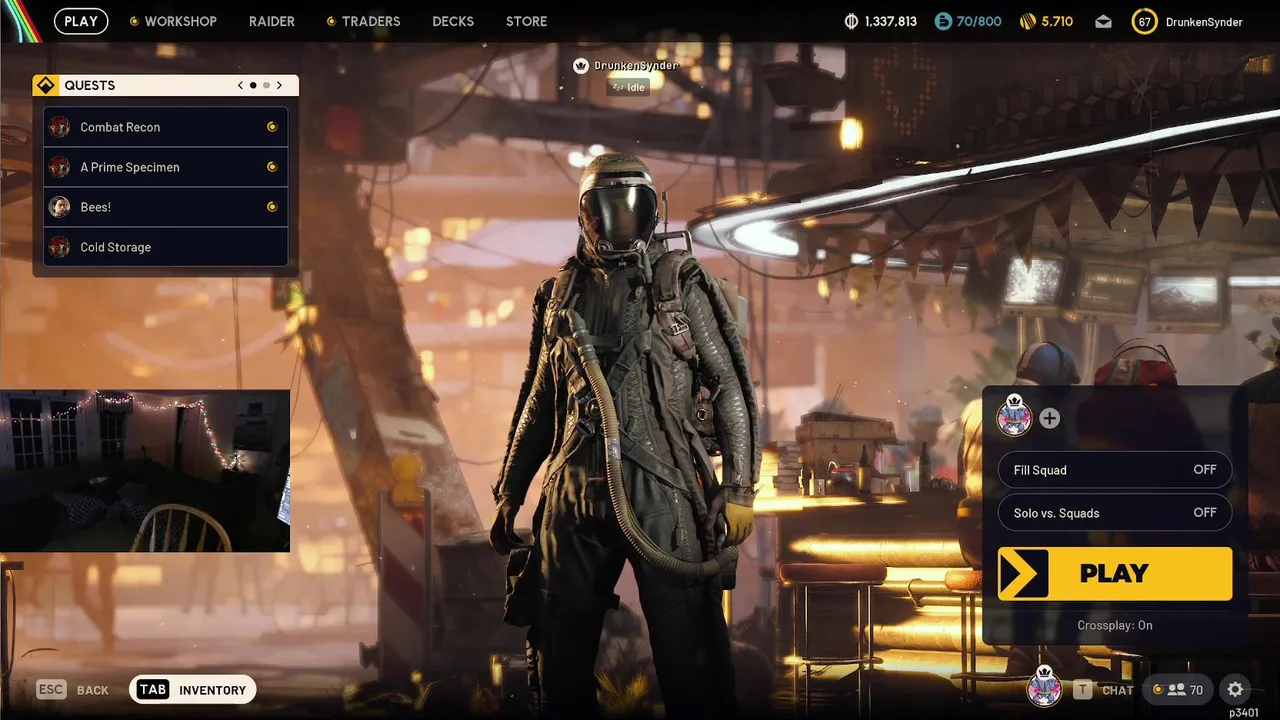Click the yellow dot beside TRADERS

tap(331, 21)
